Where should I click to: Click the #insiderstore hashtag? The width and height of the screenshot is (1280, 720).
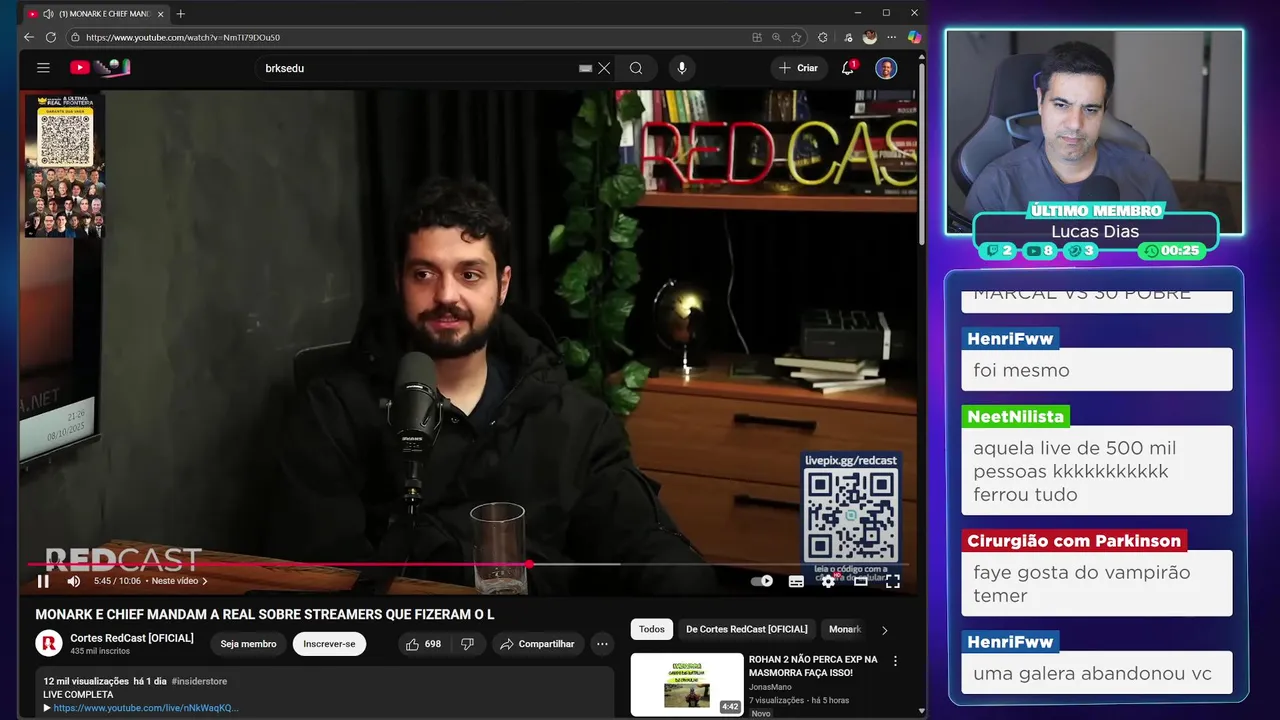pos(199,681)
